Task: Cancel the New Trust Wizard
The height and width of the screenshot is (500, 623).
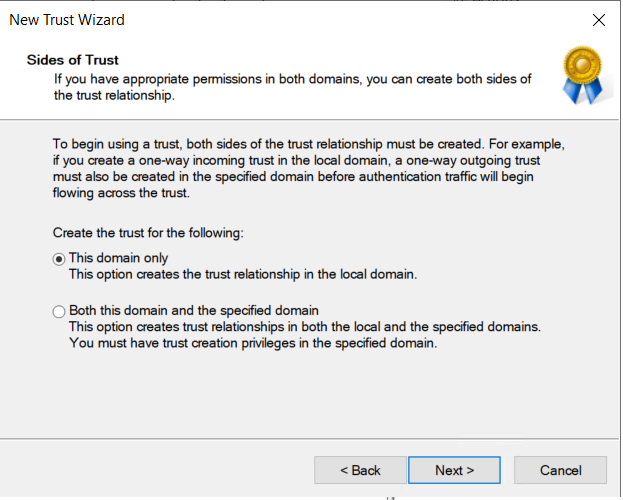Action: pos(560,470)
